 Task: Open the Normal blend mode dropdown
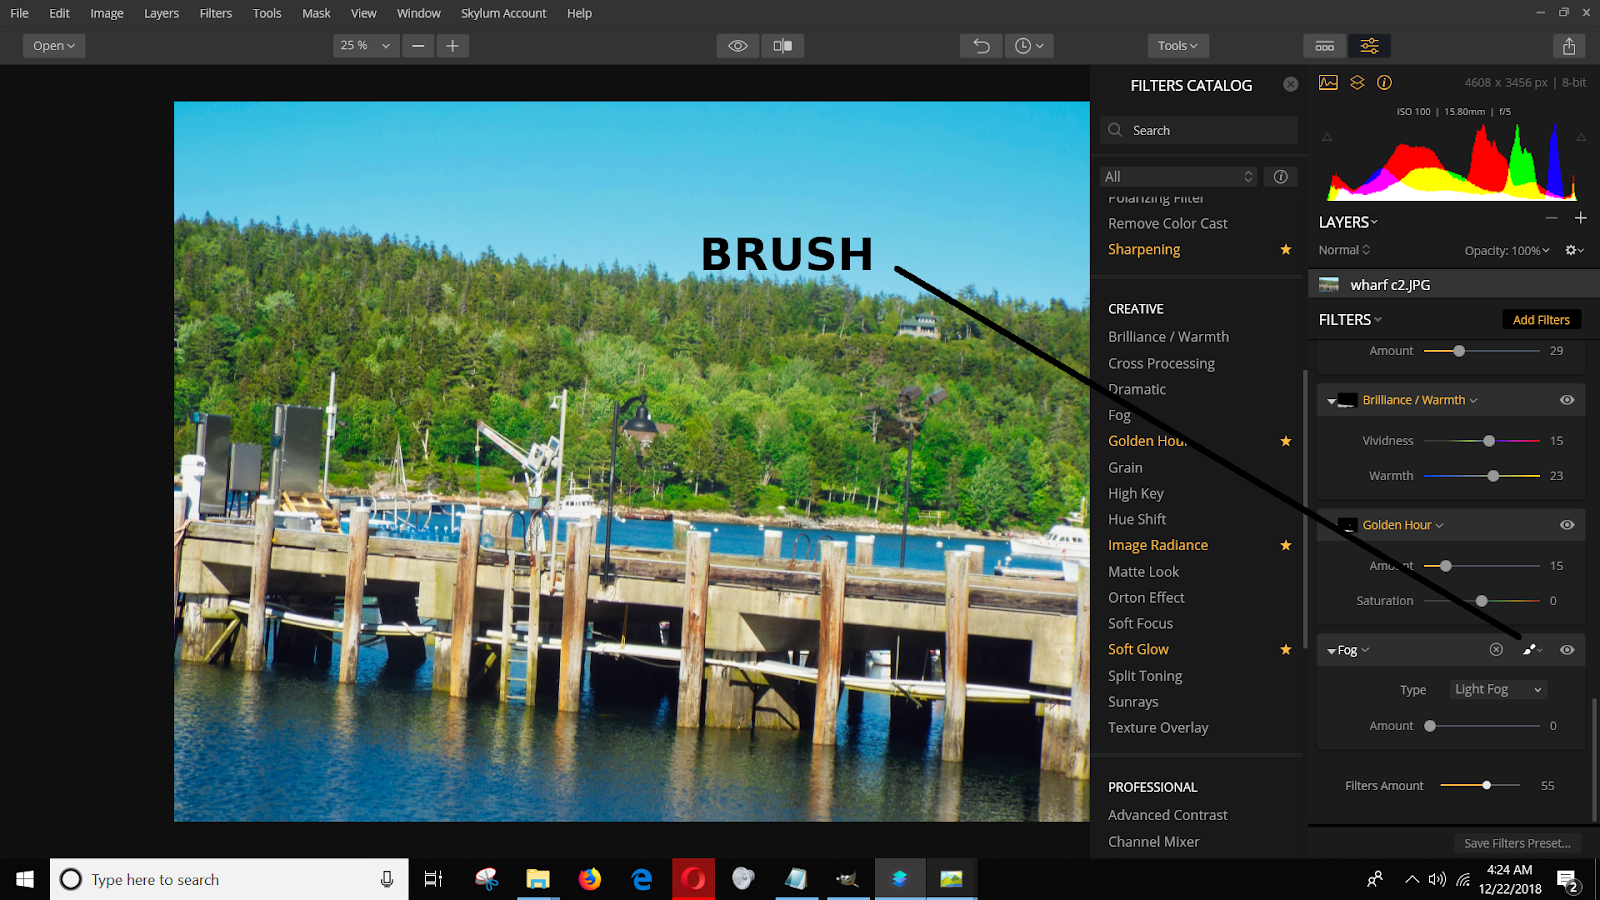1343,249
